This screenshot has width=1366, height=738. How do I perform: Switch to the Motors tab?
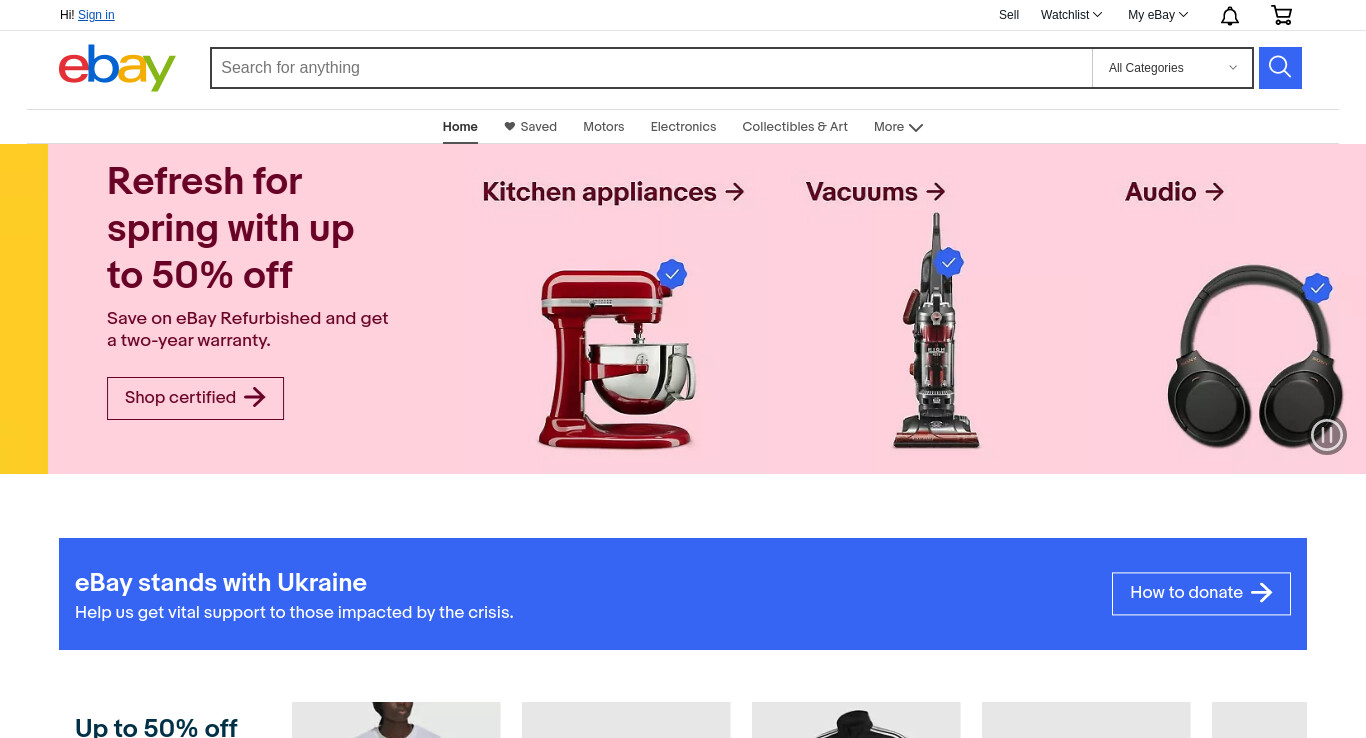point(604,127)
